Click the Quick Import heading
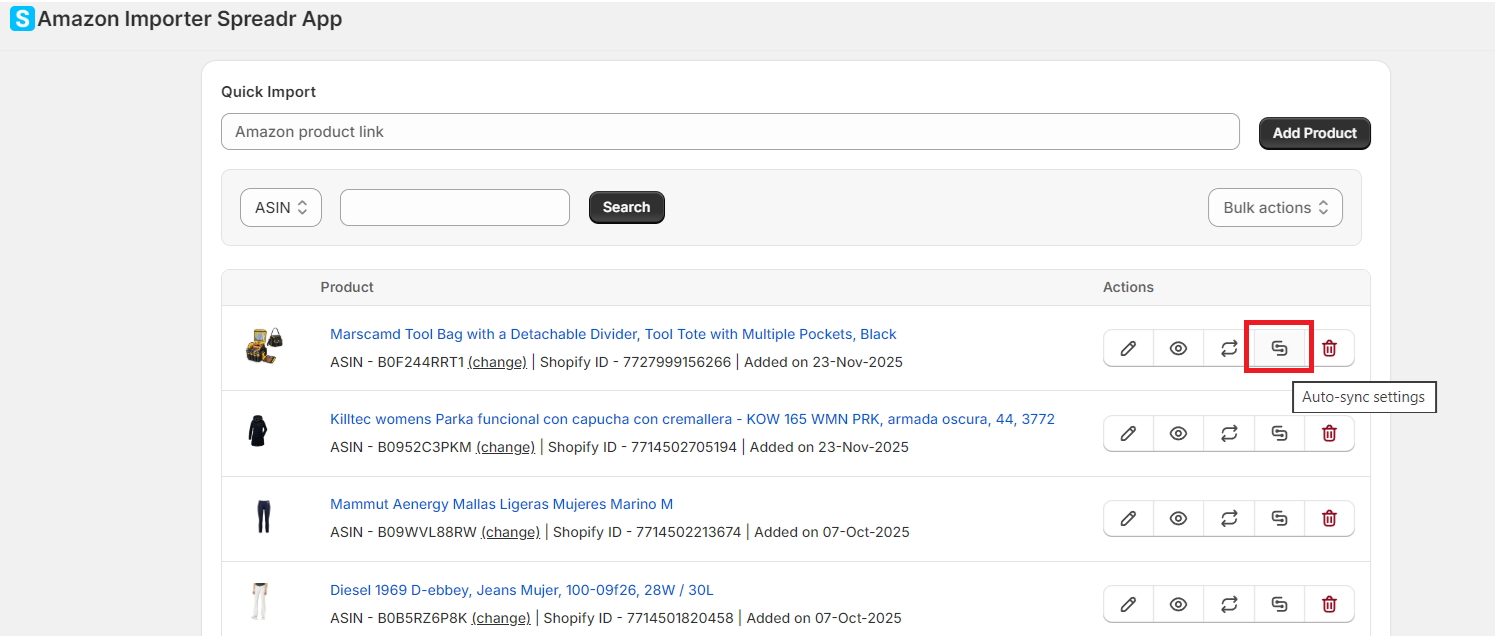 point(268,92)
